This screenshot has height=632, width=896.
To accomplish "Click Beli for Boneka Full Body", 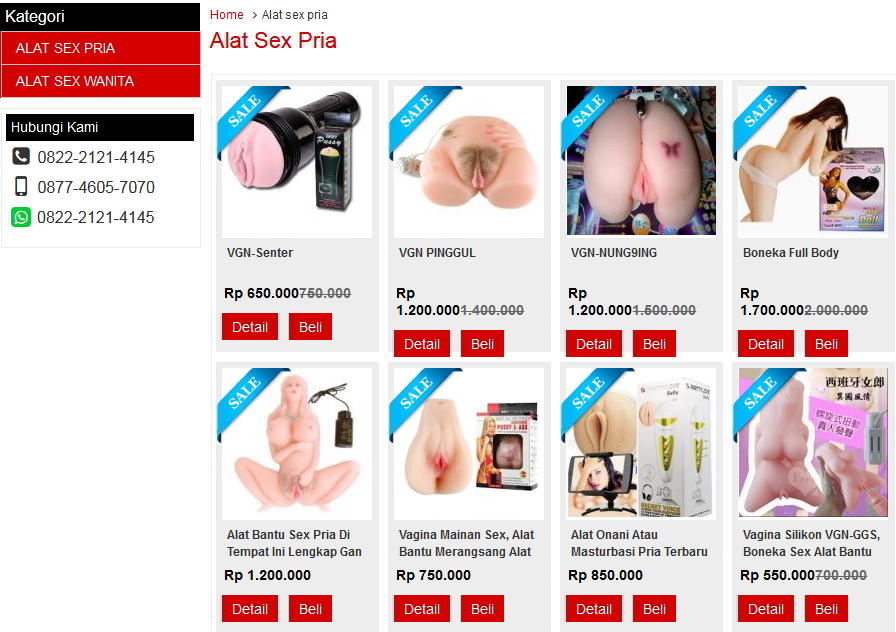I will pyautogui.click(x=826, y=344).
